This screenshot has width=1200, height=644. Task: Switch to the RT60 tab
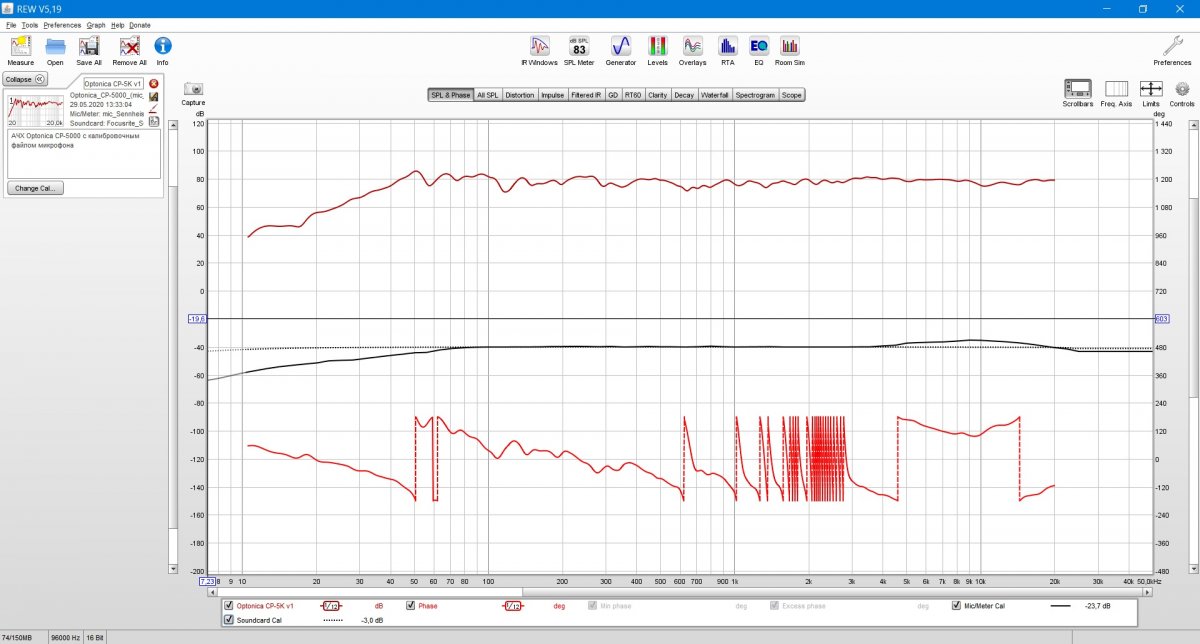633,95
